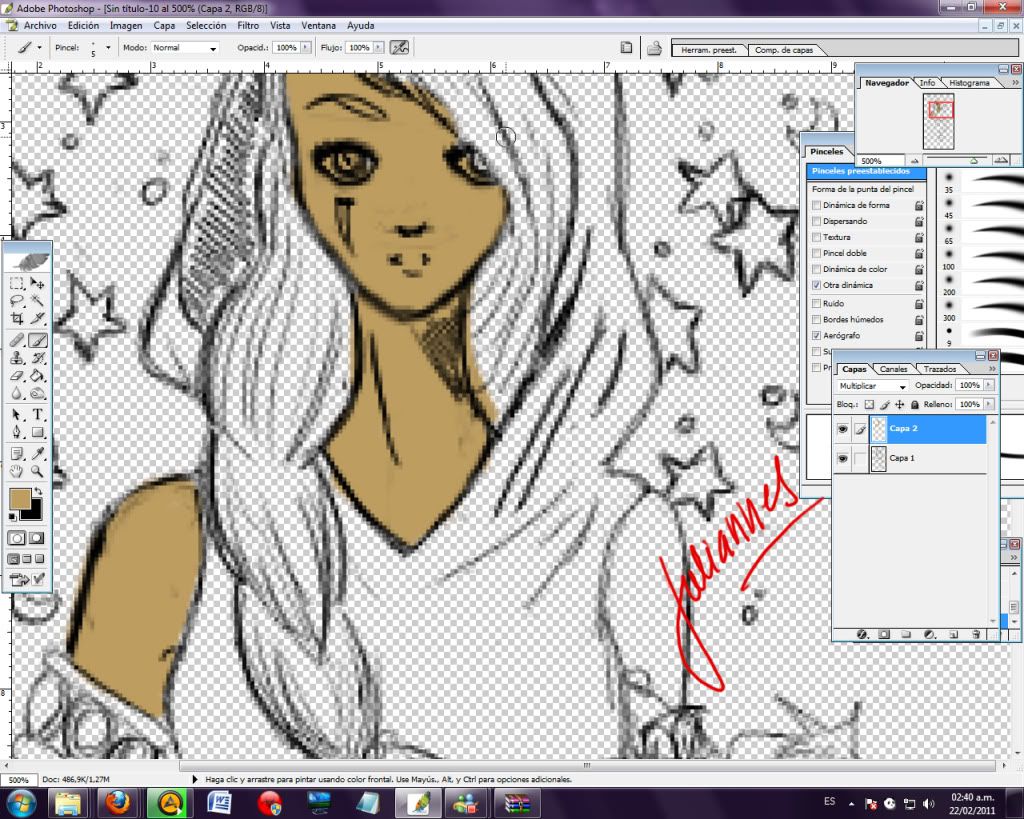The width and height of the screenshot is (1024, 819).
Task: Select the Sponge tool
Action: tap(38, 393)
